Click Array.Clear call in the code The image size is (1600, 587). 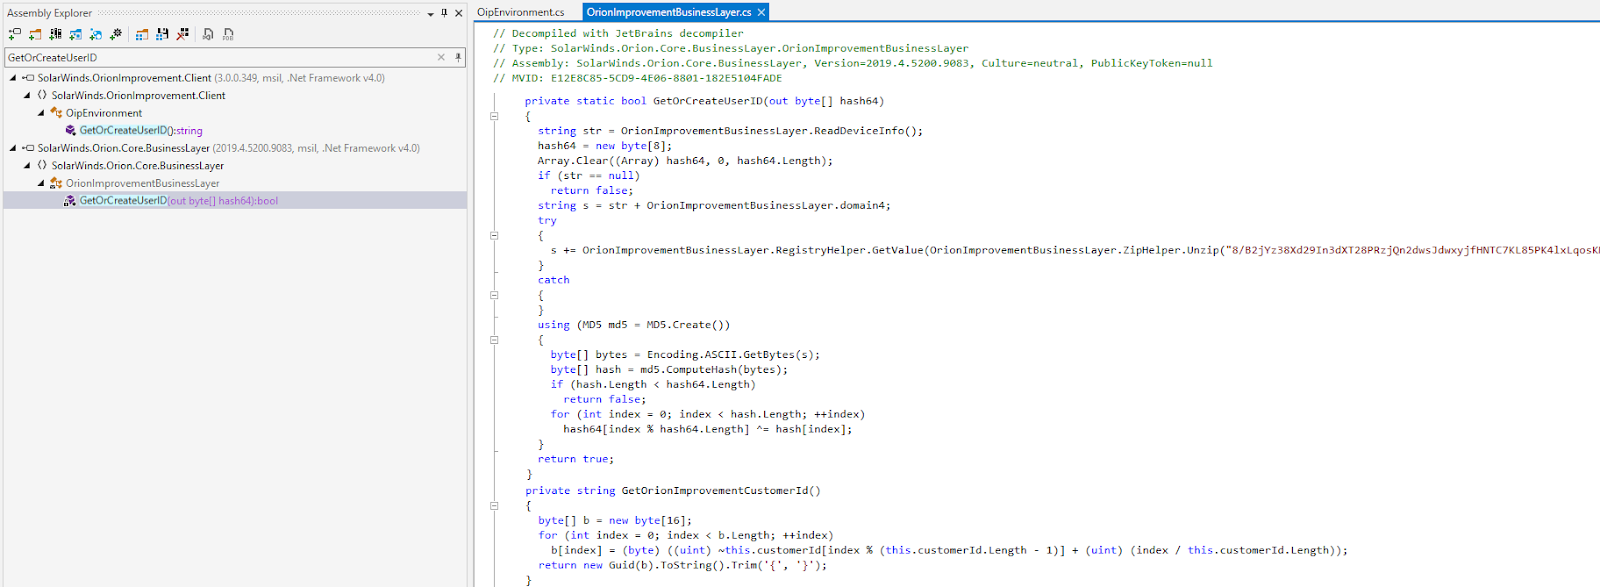point(573,161)
